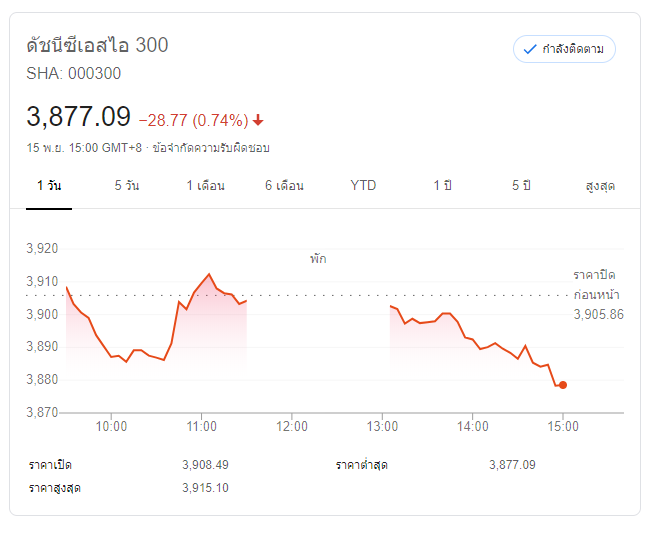This screenshot has height=533, width=654.
Task: Switch to the 1 ปี tab
Action: 442,186
